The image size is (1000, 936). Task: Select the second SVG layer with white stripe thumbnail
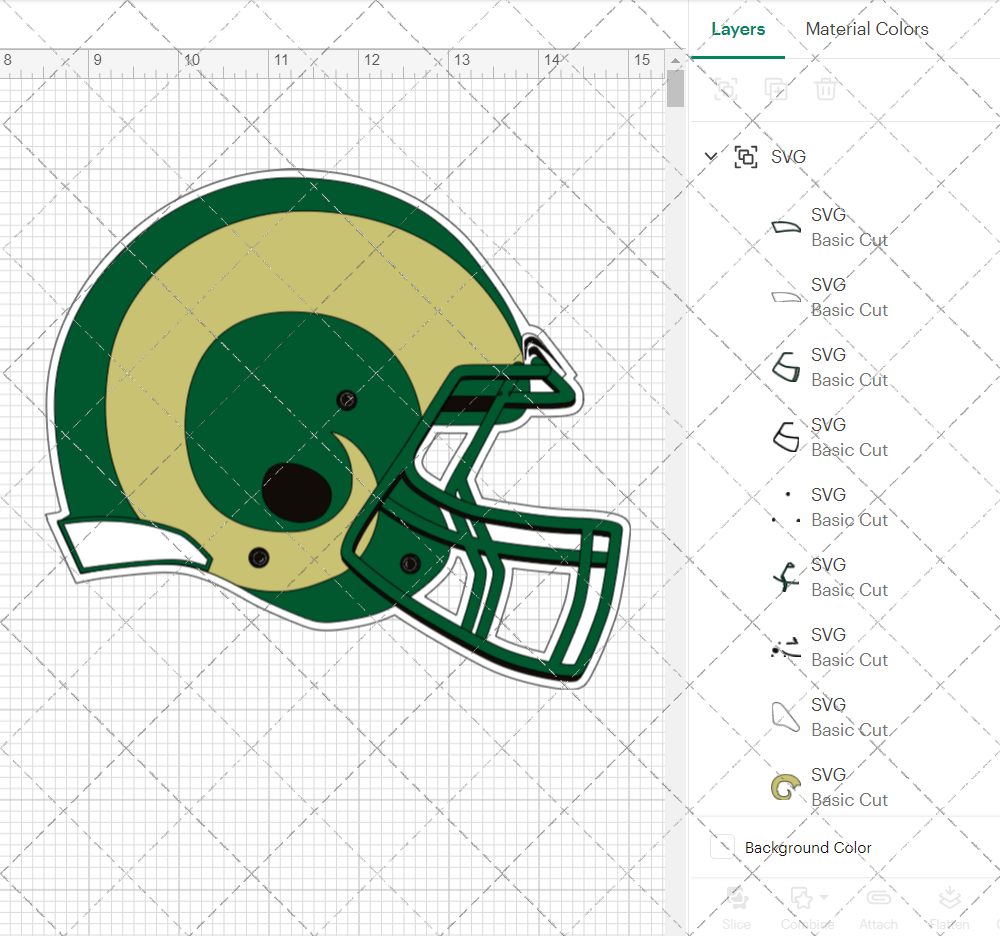point(844,297)
